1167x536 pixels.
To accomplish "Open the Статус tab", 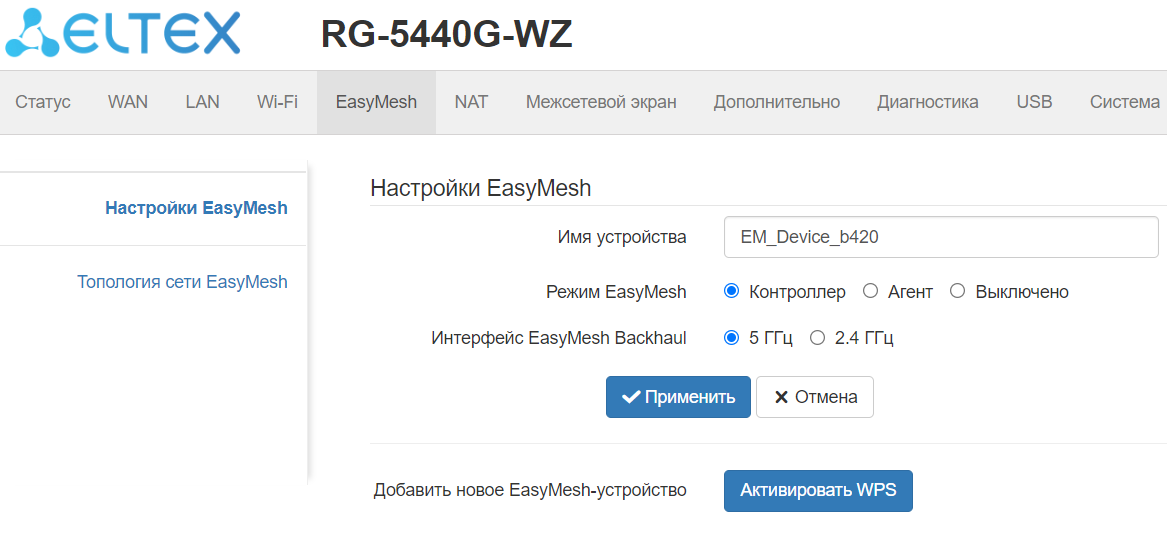I will [x=43, y=102].
